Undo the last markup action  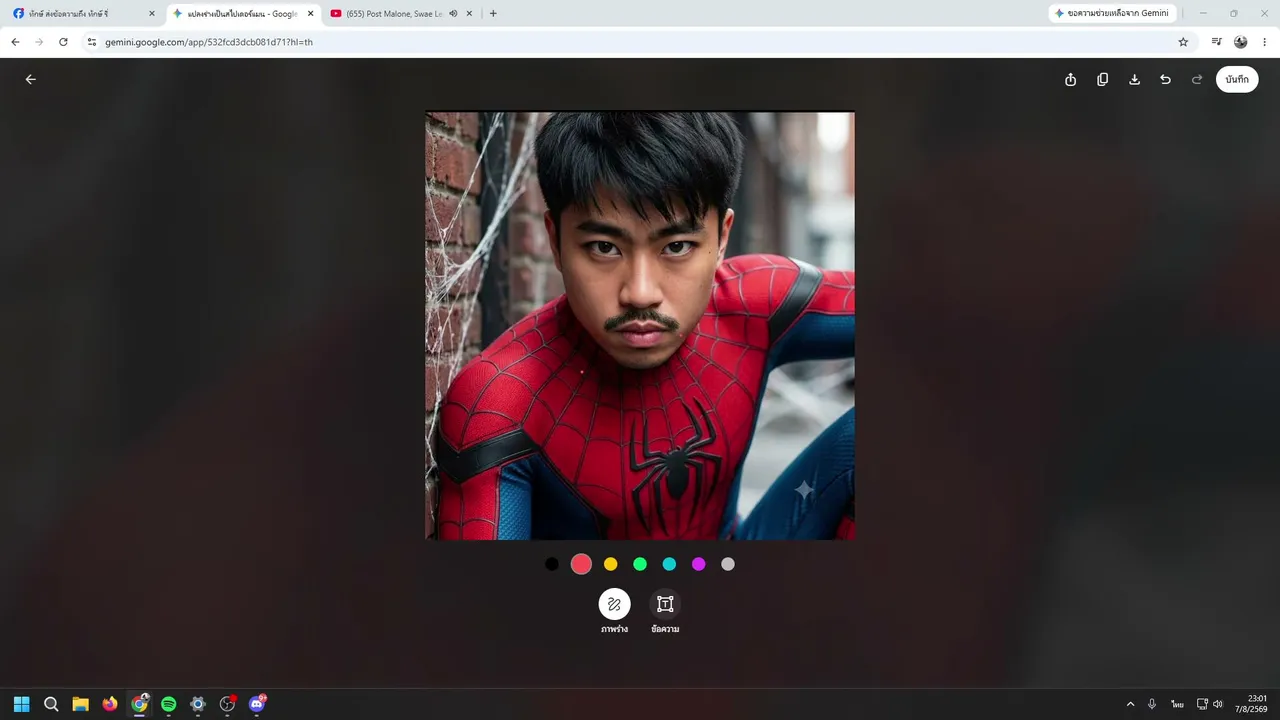coord(1165,79)
